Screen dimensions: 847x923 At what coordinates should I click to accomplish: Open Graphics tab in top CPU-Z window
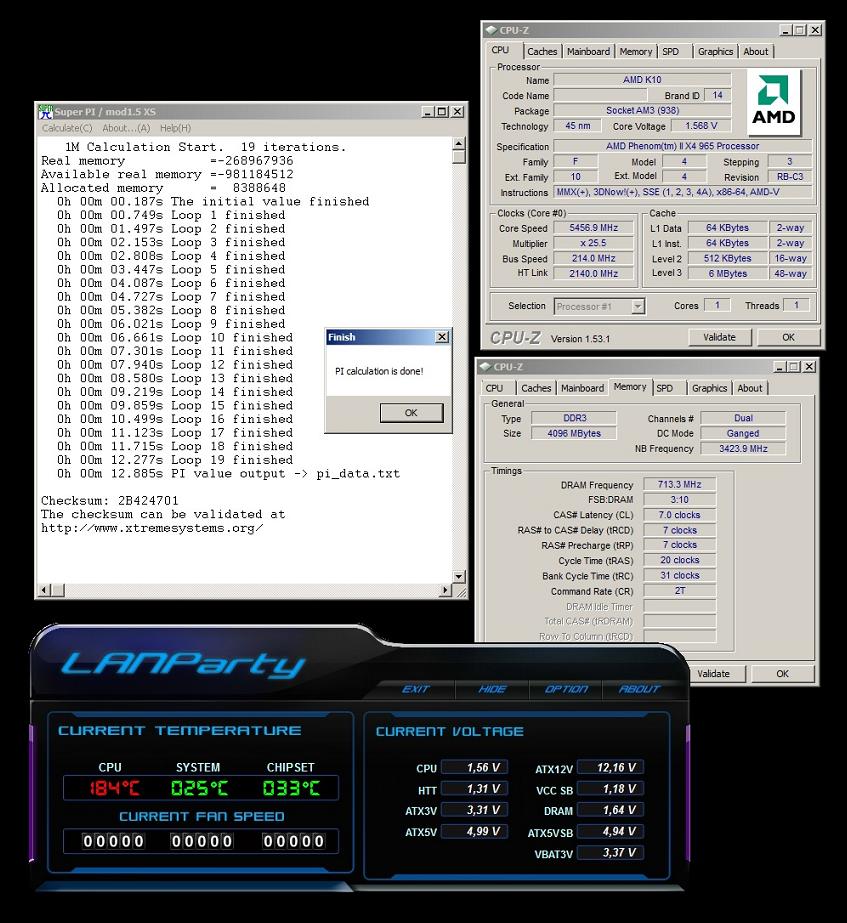click(715, 51)
